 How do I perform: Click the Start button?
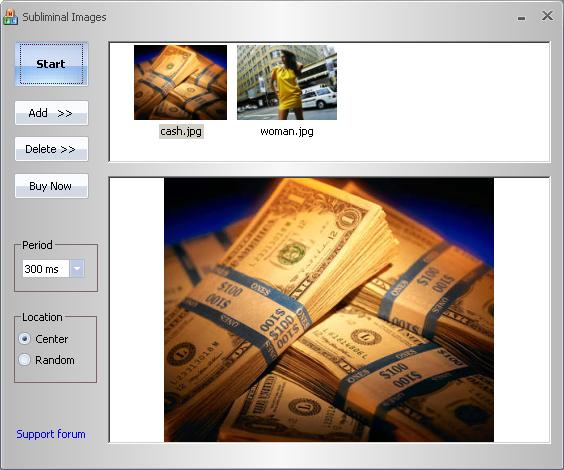click(x=51, y=64)
